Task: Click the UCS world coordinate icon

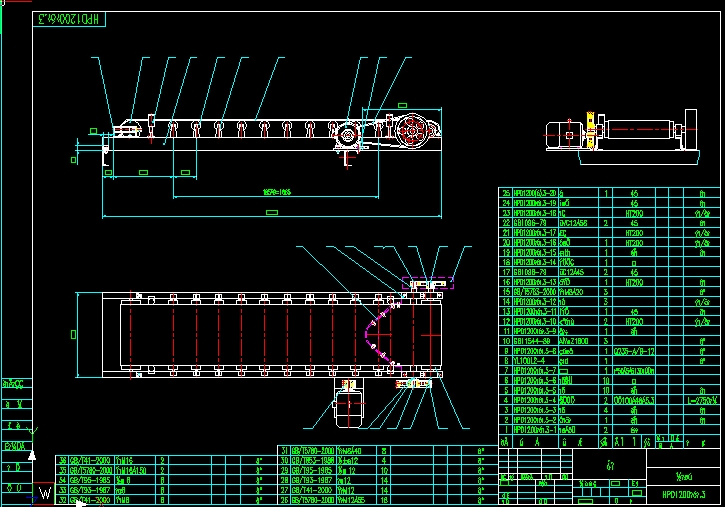Action: pos(44,493)
